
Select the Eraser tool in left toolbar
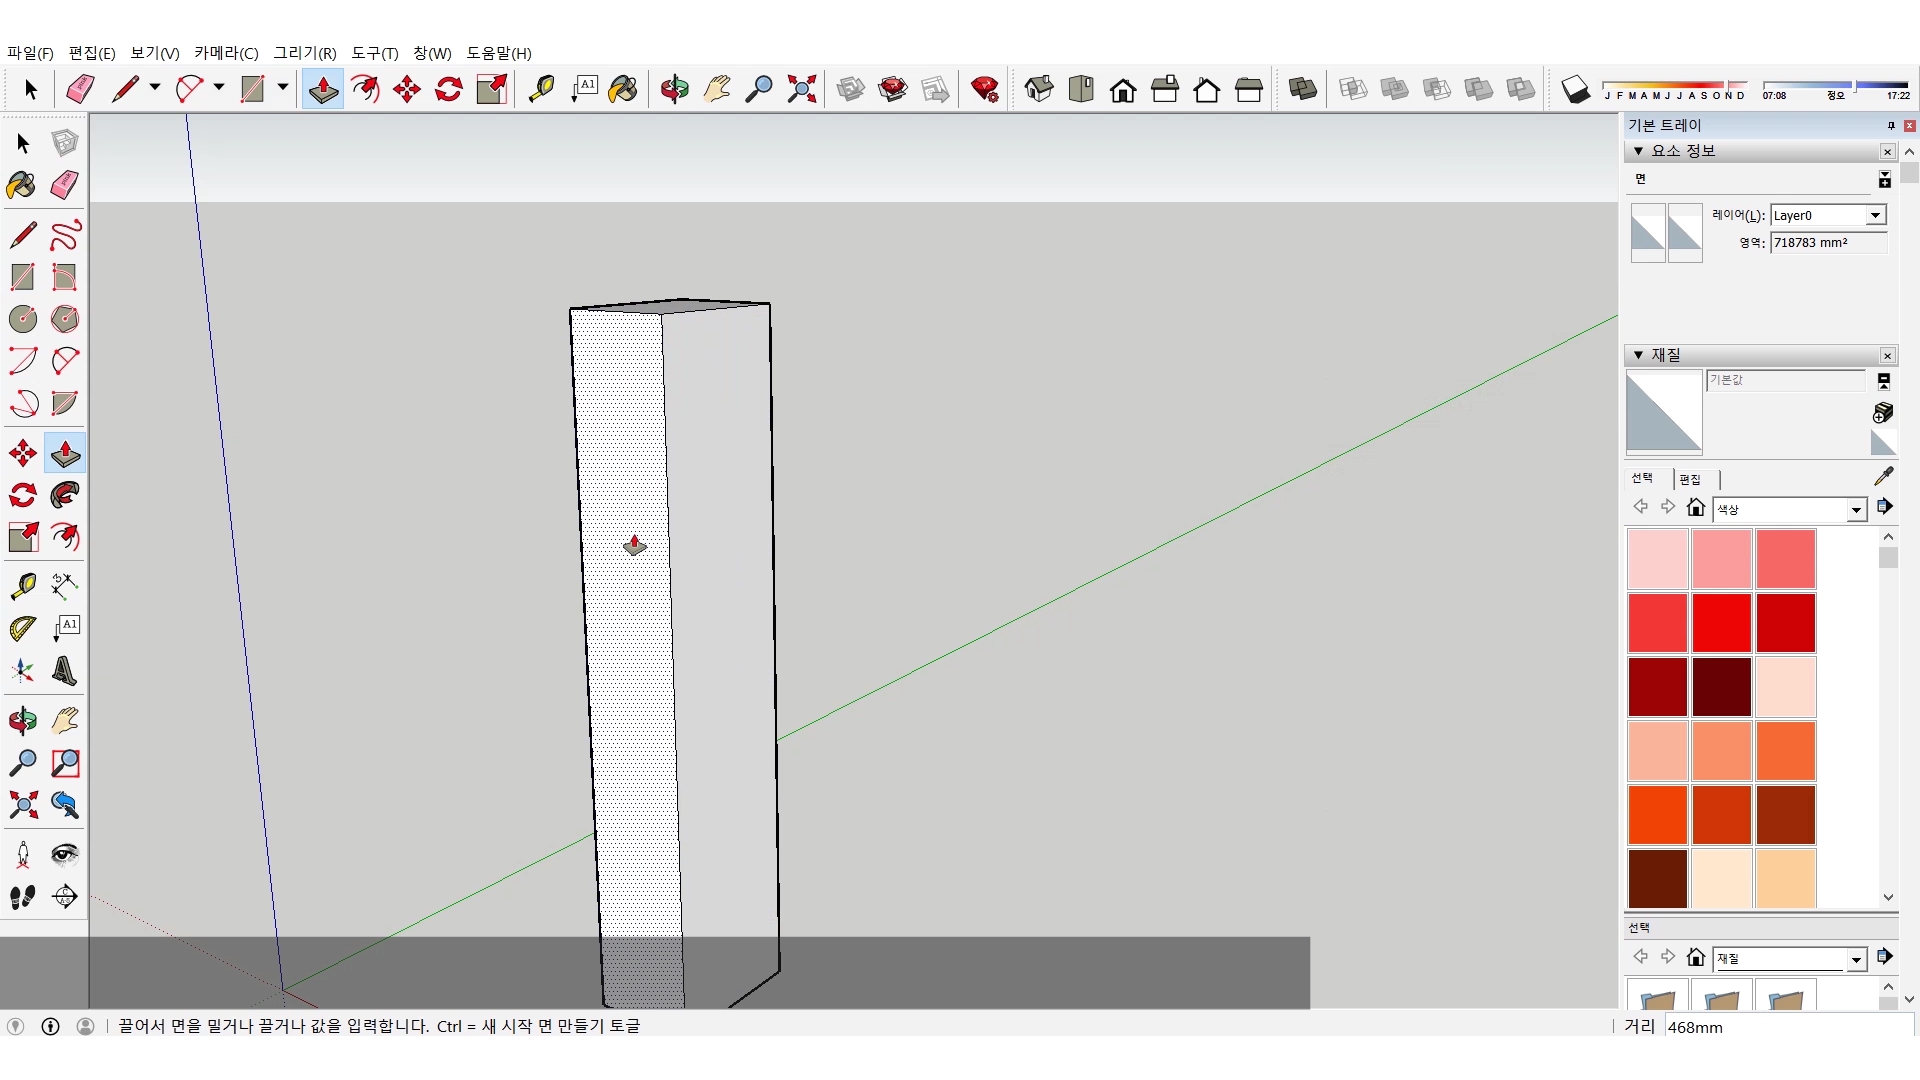click(x=65, y=185)
